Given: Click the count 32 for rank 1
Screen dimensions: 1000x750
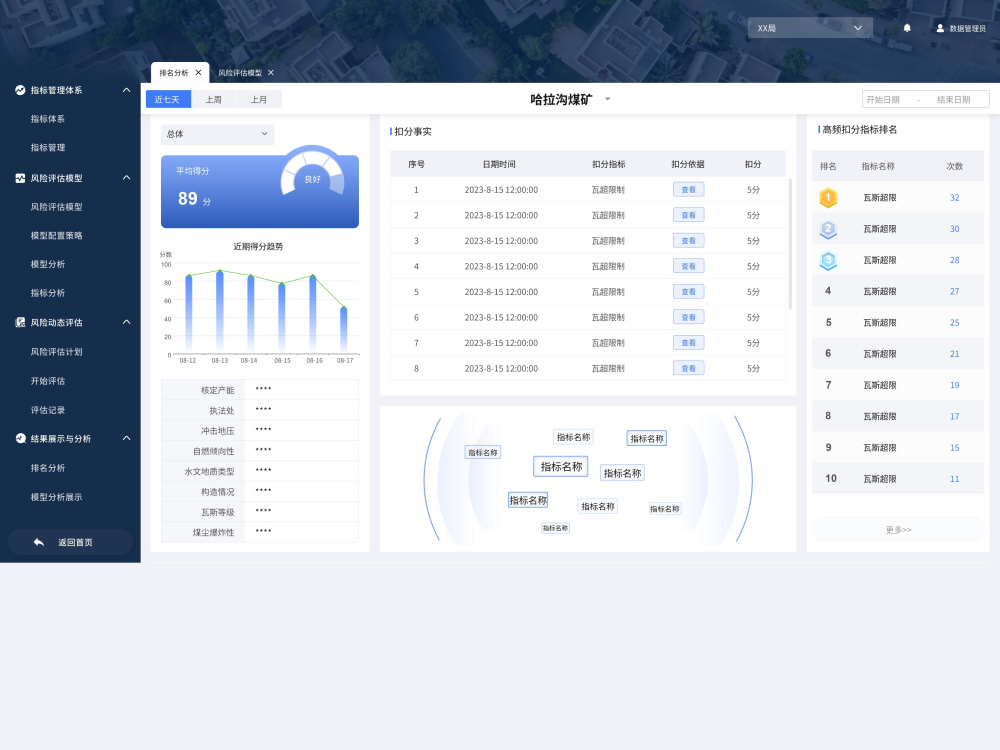Looking at the screenshot, I should coord(954,198).
